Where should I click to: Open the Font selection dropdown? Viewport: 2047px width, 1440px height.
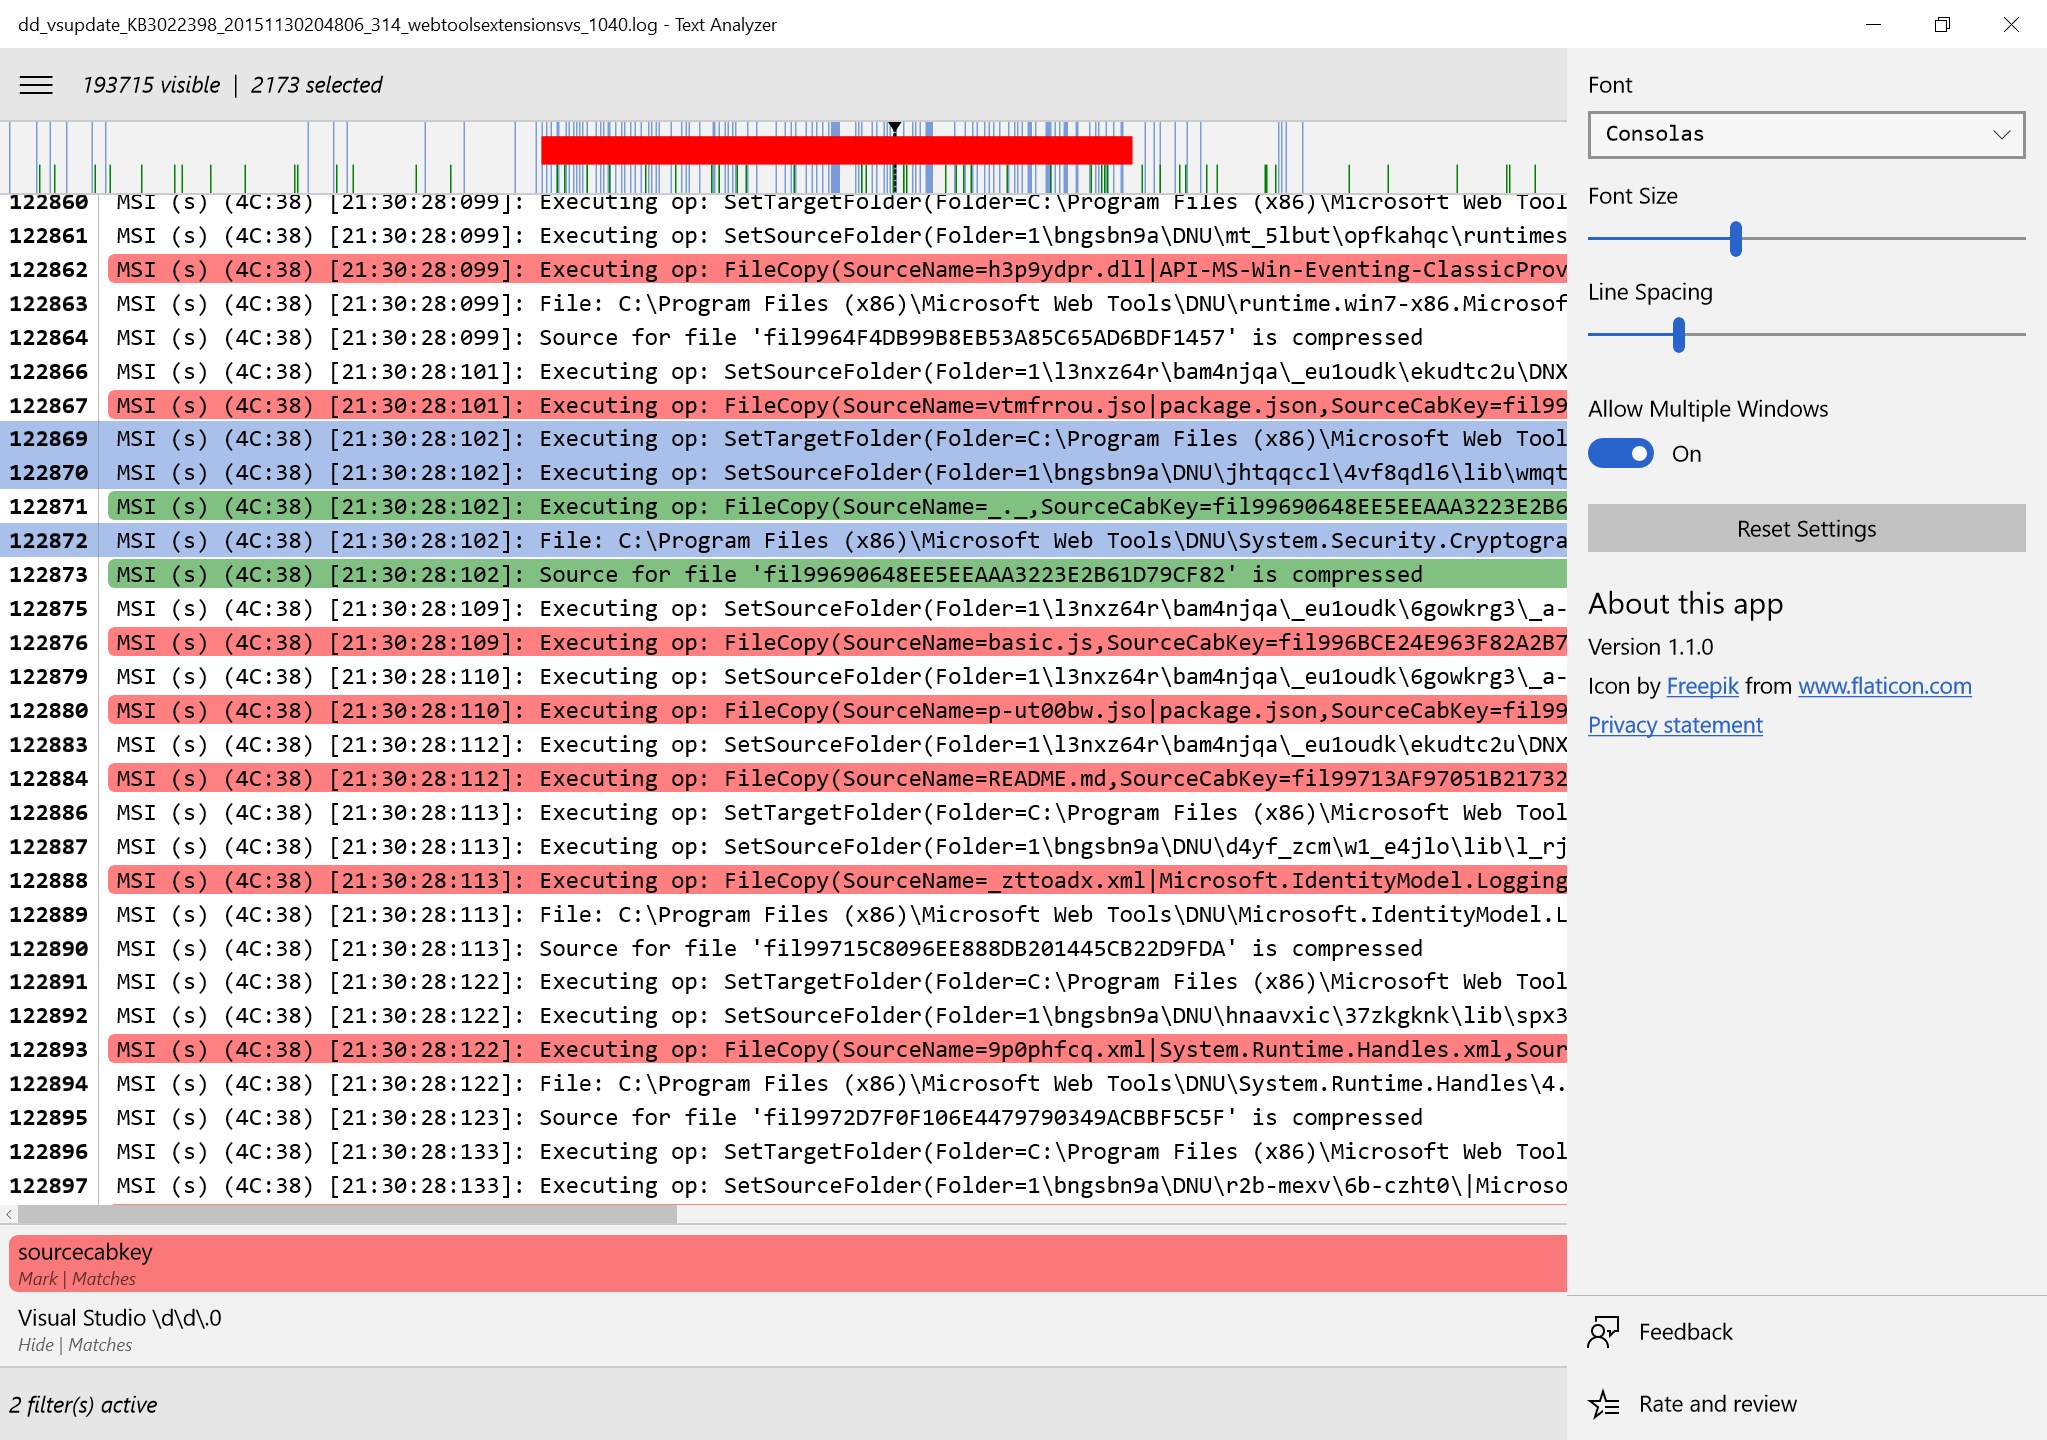tap(1804, 134)
